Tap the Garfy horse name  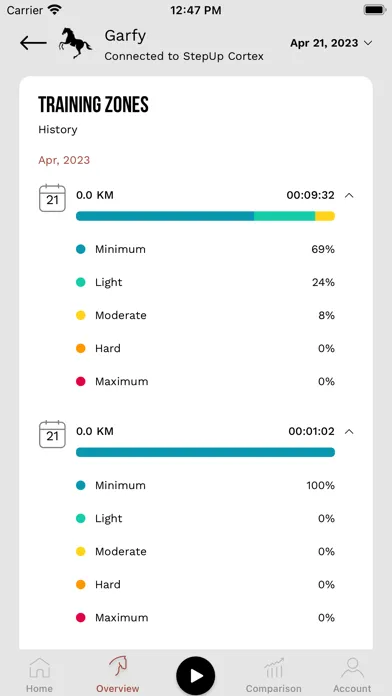click(x=125, y=36)
